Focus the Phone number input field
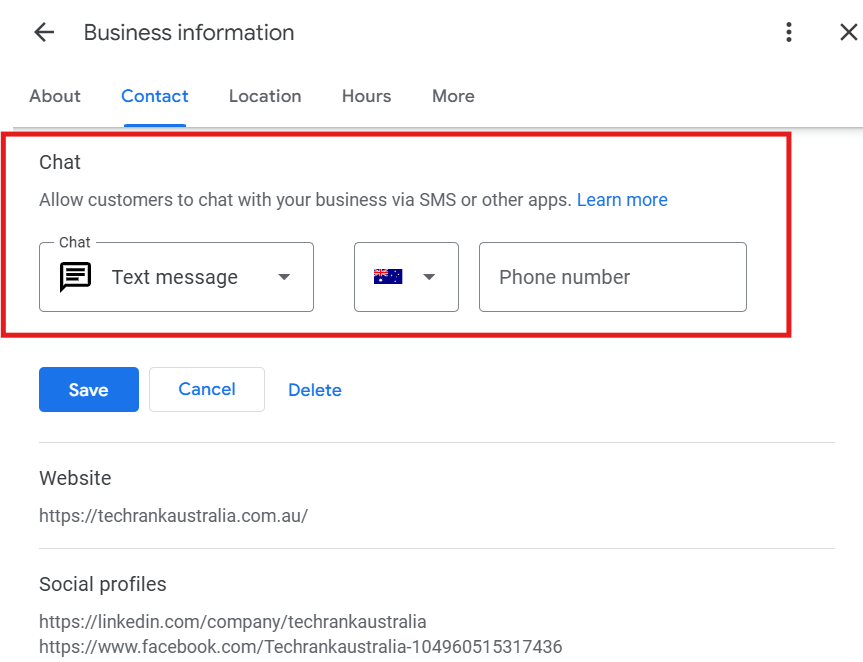 click(612, 277)
